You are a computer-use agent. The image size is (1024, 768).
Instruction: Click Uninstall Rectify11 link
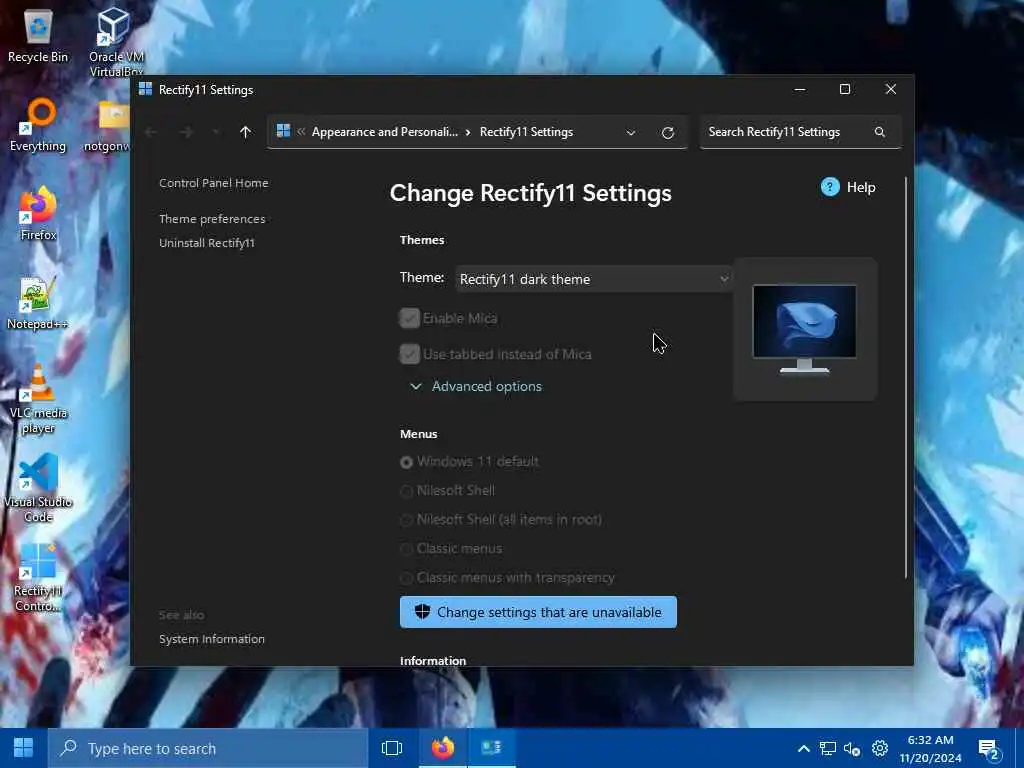tap(207, 242)
